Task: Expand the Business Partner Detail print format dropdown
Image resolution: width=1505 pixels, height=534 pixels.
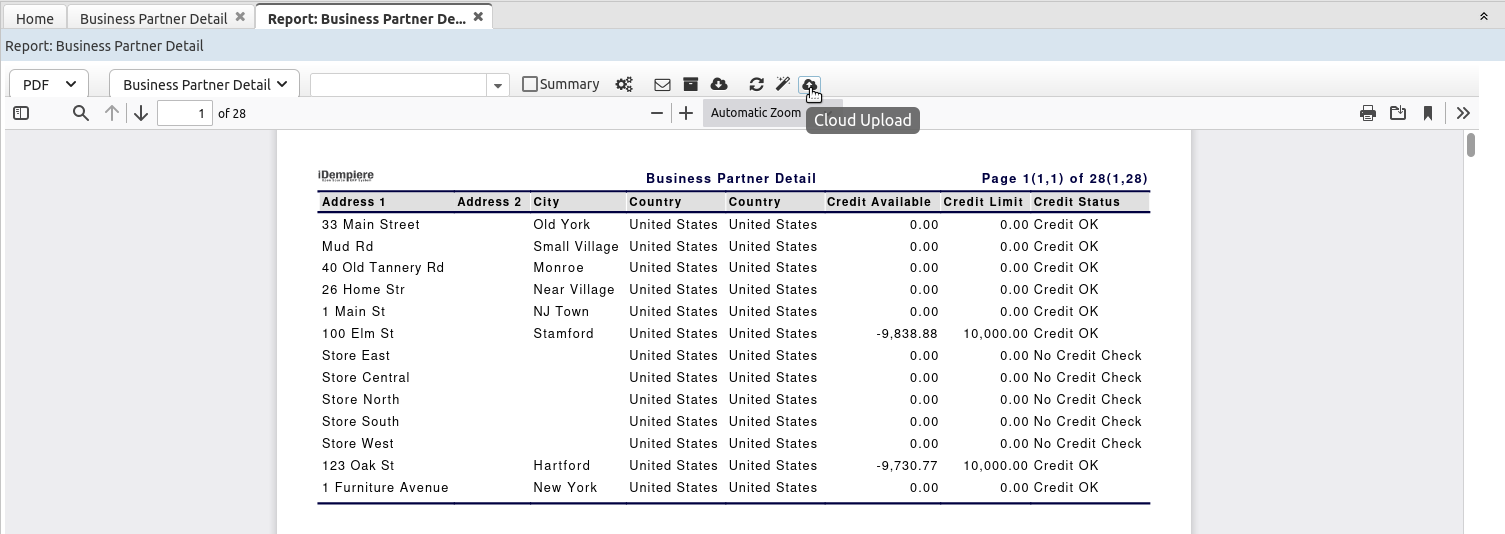Action: coord(204,85)
